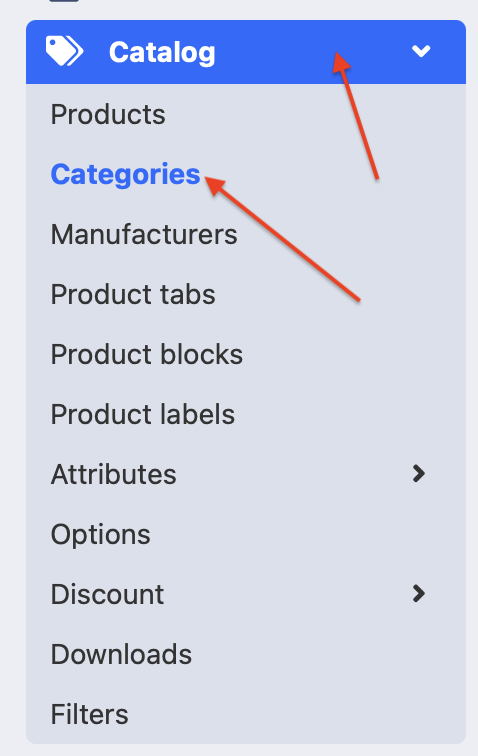Open Product blocks
The width and height of the screenshot is (478, 756).
(x=147, y=354)
